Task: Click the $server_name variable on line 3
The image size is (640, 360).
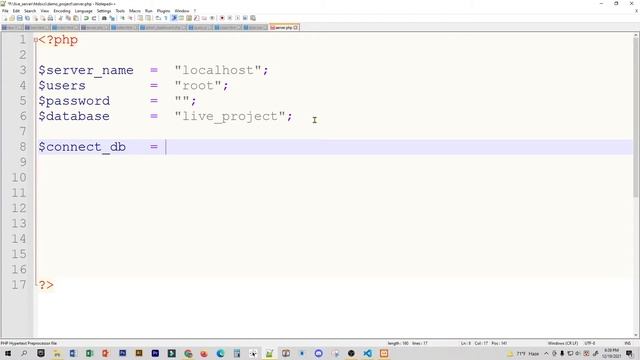Action: [86, 70]
